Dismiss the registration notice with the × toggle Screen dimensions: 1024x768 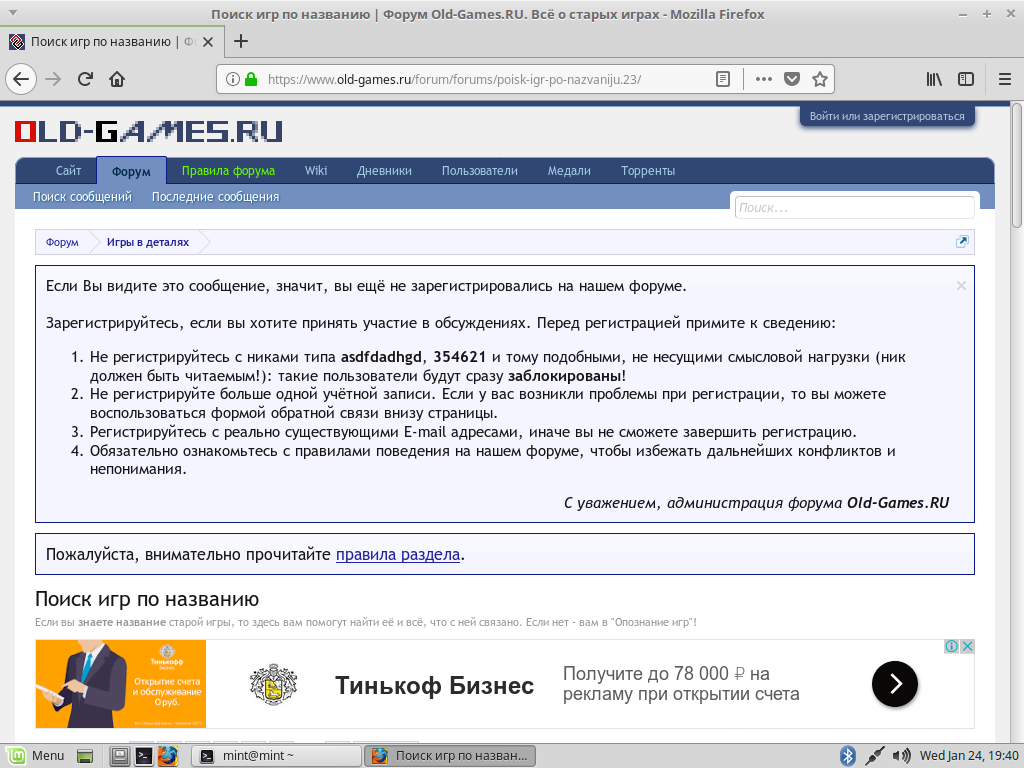[x=961, y=285]
